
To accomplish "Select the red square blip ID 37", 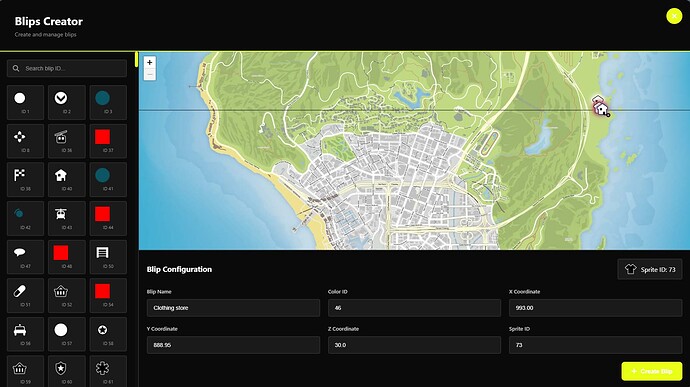I will tap(108, 141).
